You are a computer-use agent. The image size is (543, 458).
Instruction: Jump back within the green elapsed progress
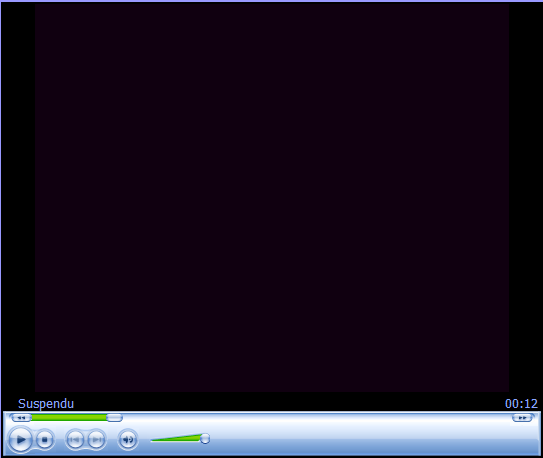point(69,418)
